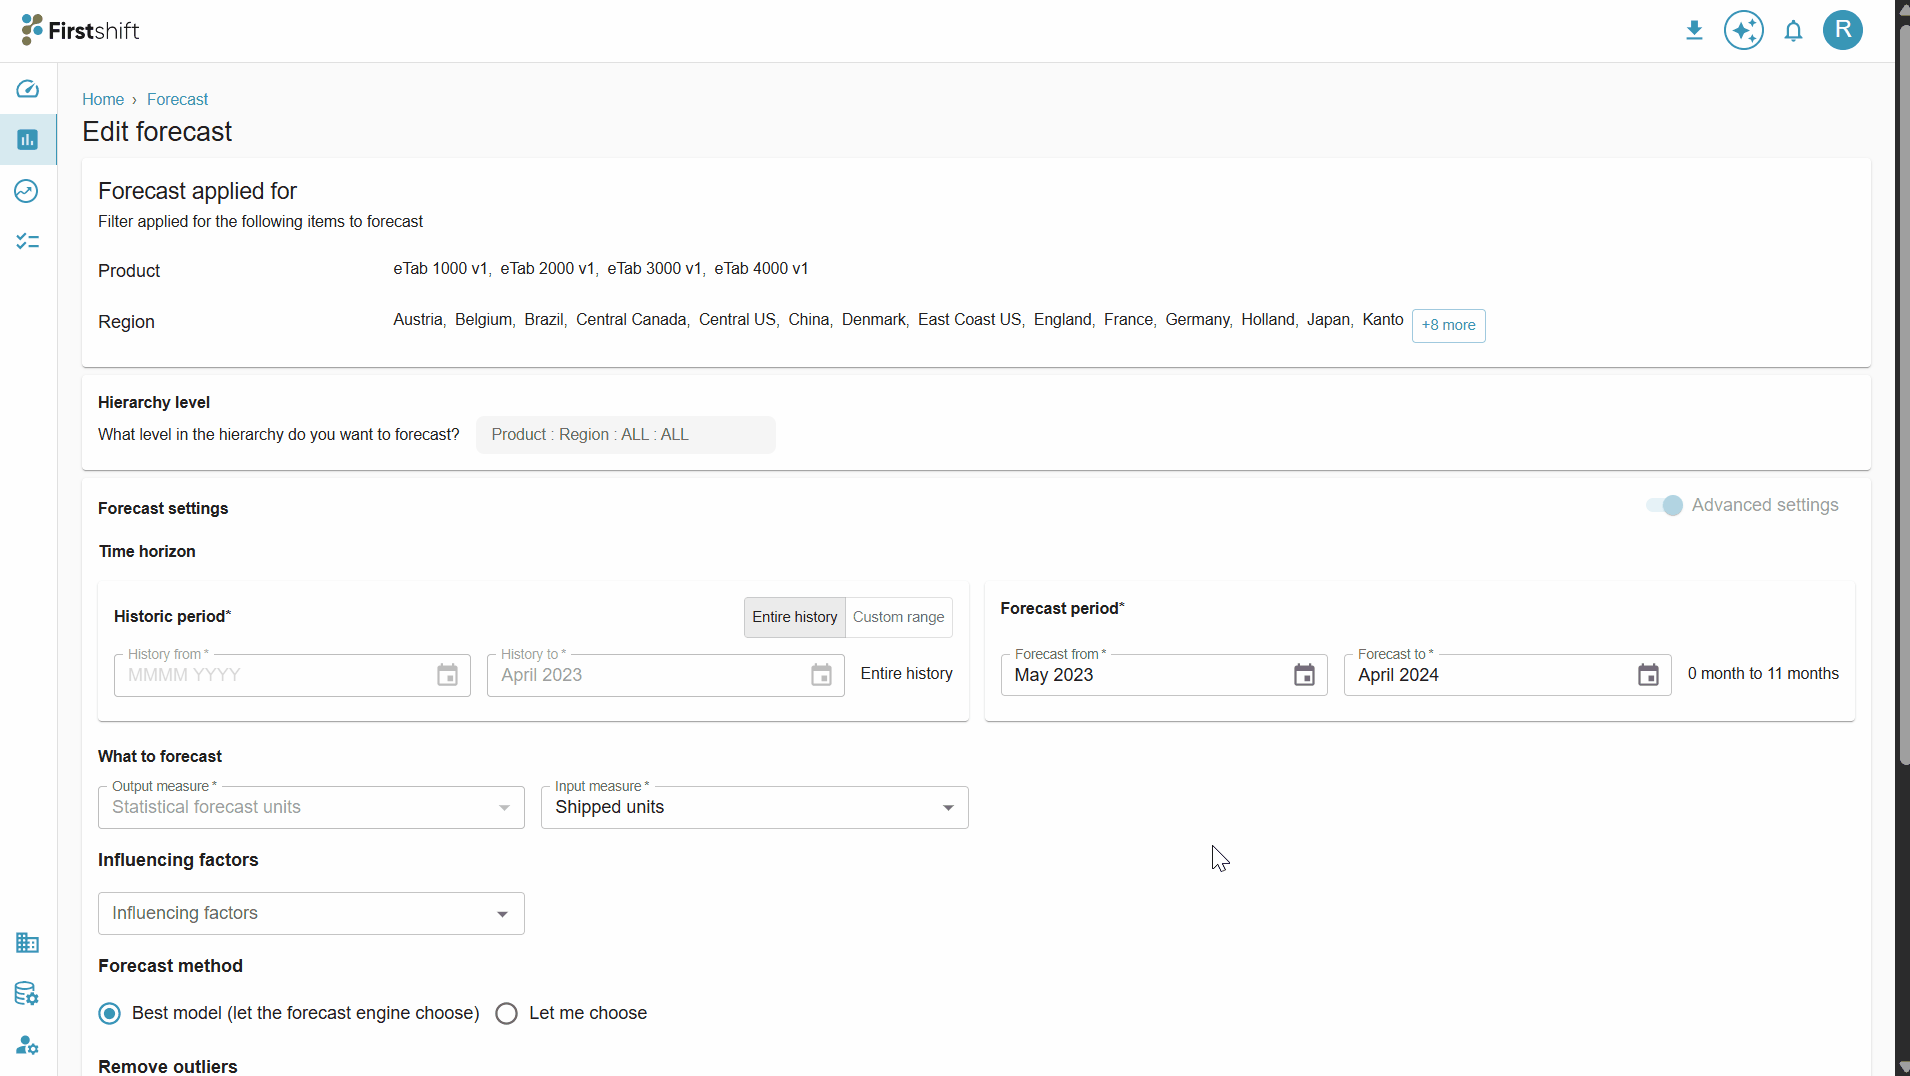Open calendar picker for Forecast from
This screenshot has width=1910, height=1076.
1305,676
